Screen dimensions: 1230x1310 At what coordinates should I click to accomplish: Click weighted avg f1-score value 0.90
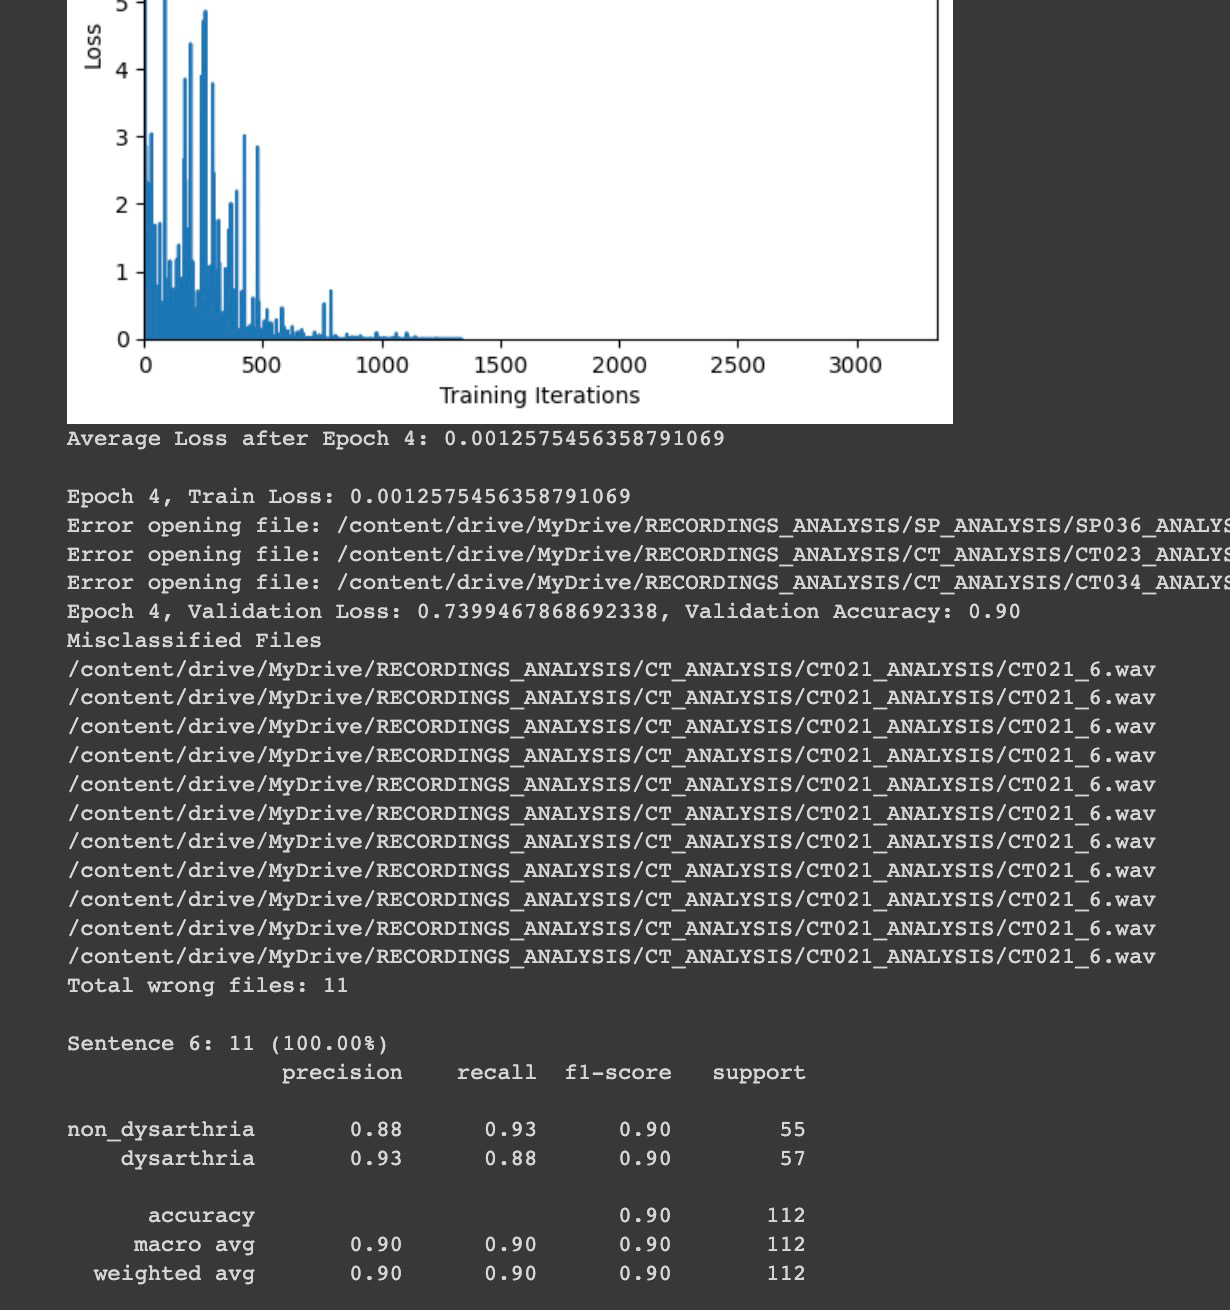pyautogui.click(x=645, y=1274)
